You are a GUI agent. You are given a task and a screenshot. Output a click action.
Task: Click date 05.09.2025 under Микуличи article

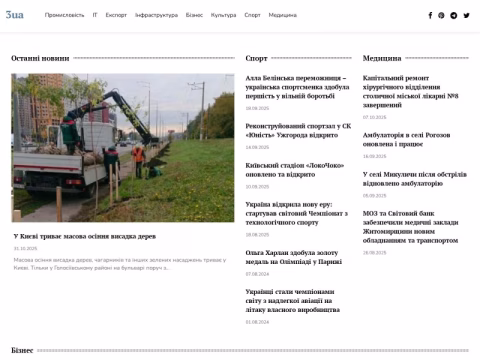coord(375,196)
